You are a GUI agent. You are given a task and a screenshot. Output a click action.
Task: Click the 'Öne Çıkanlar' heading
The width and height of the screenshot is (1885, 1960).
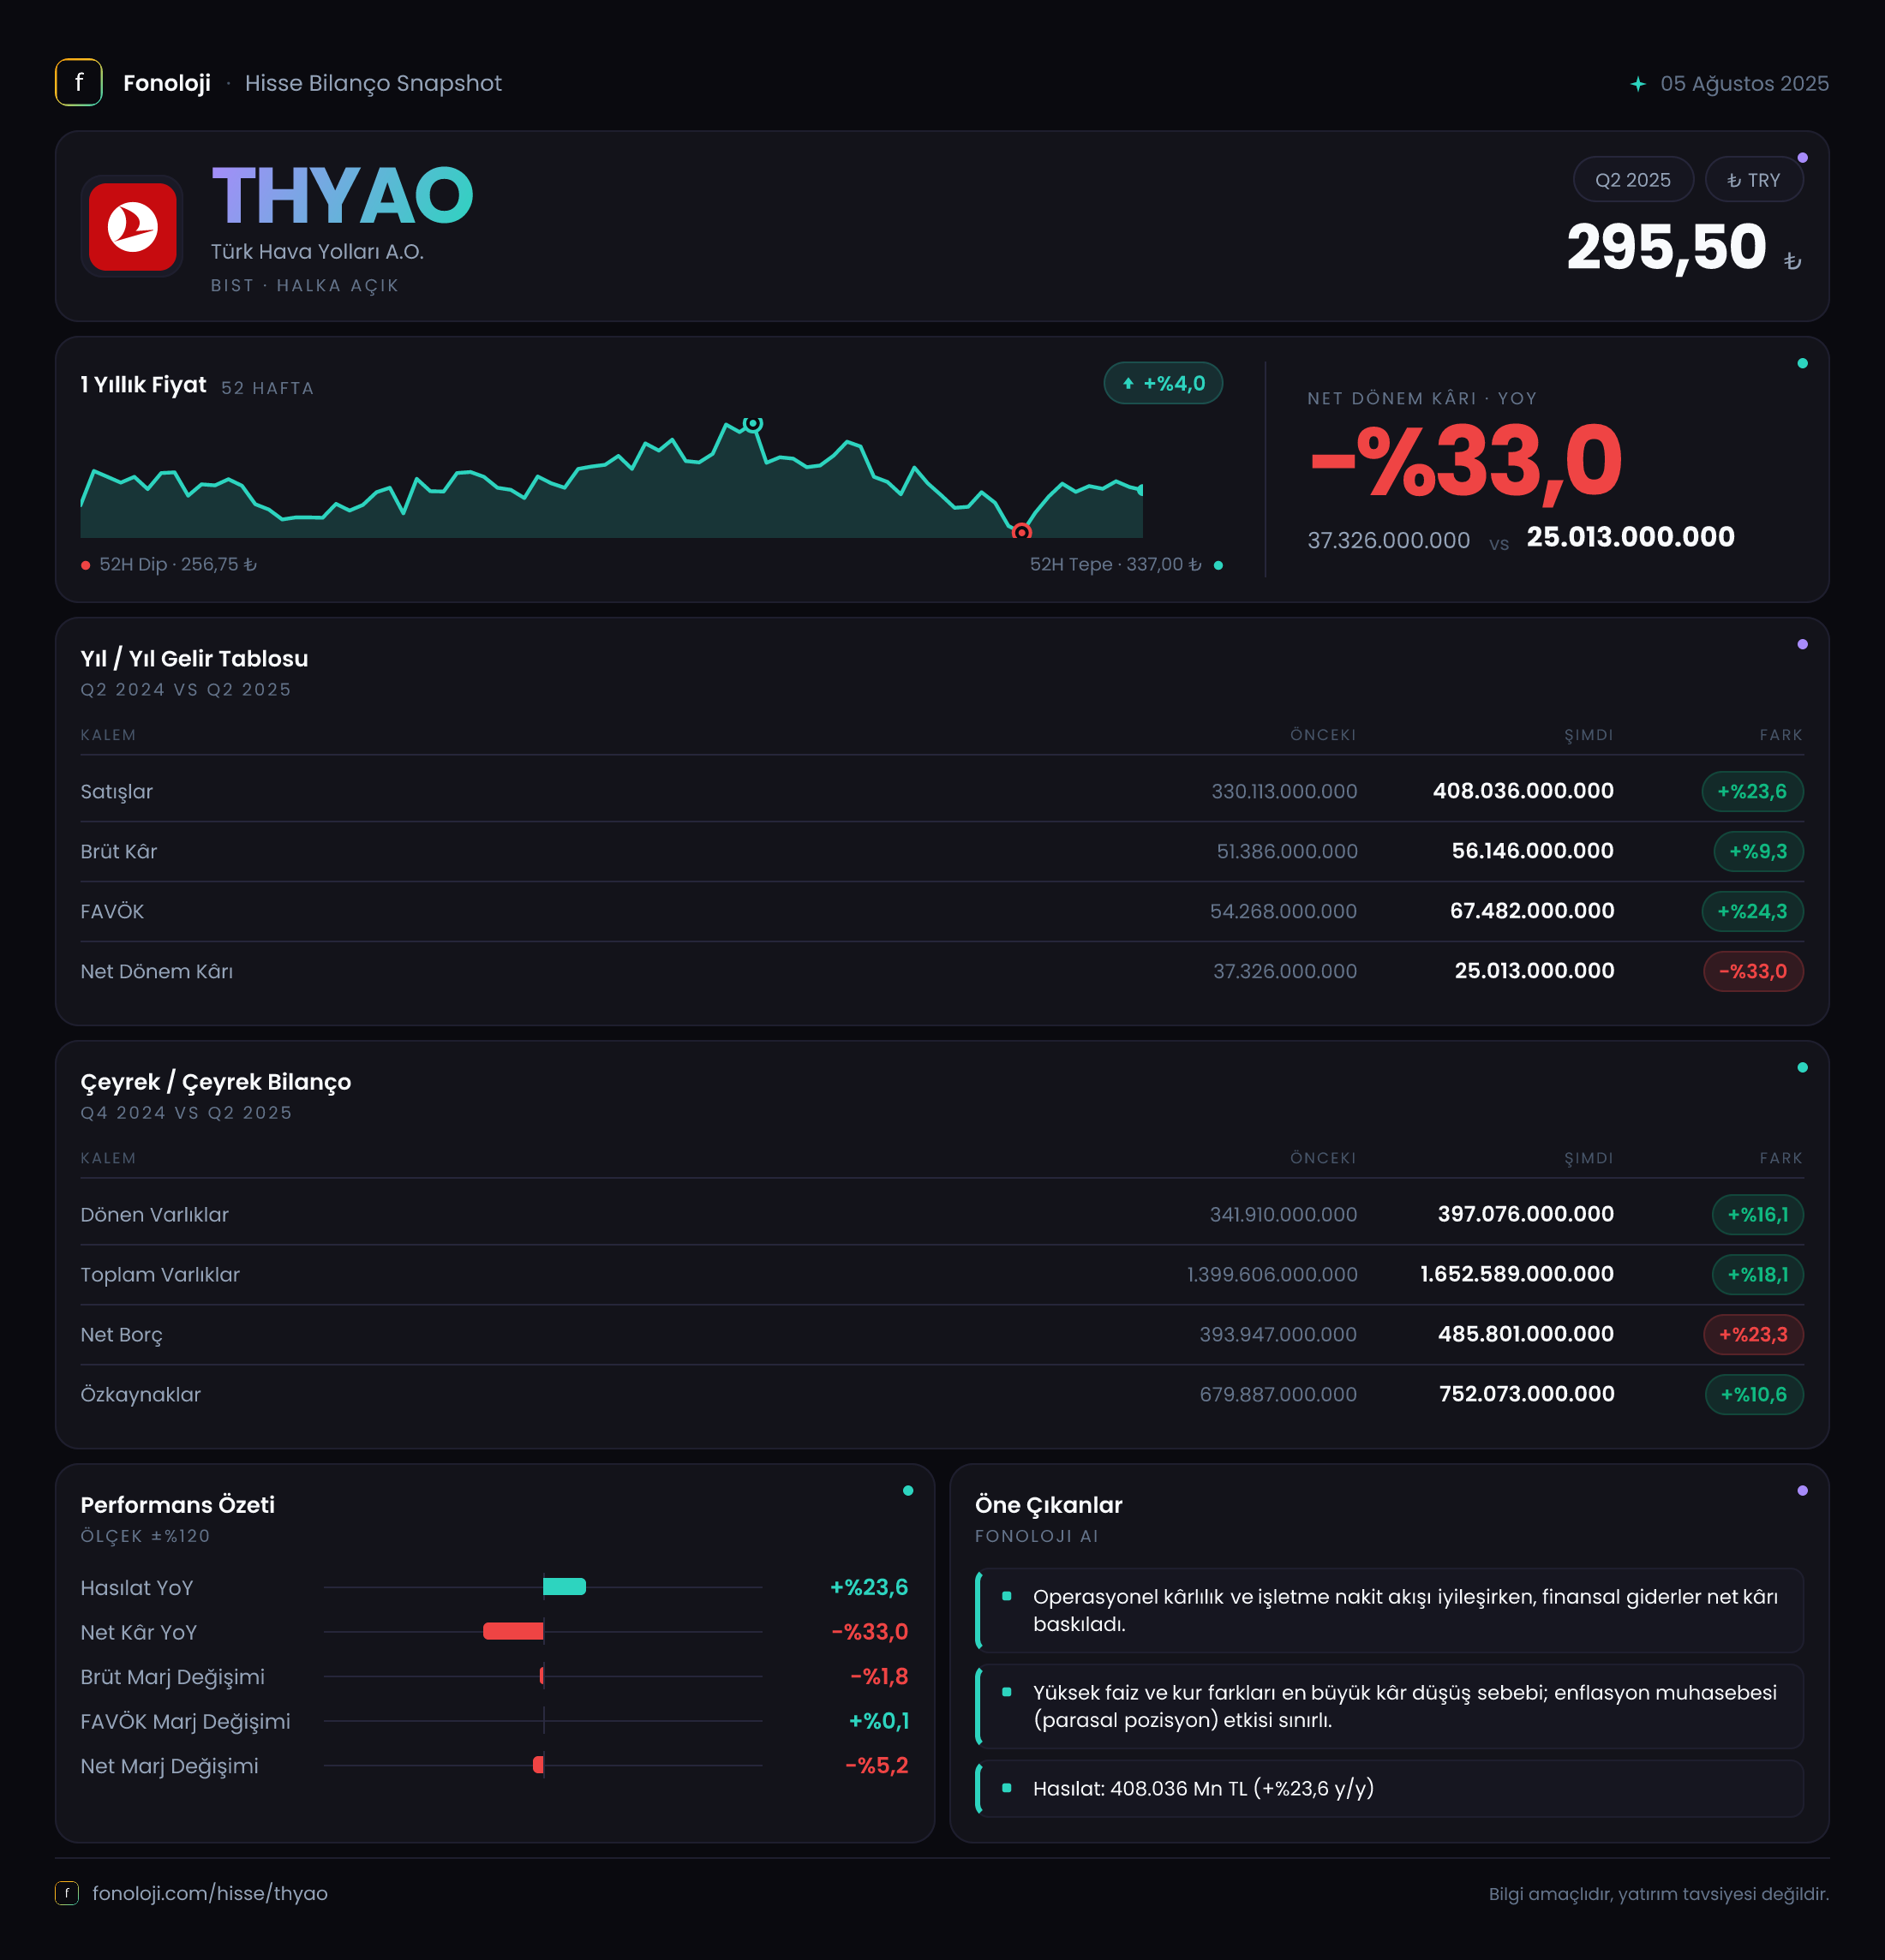coord(1049,1505)
